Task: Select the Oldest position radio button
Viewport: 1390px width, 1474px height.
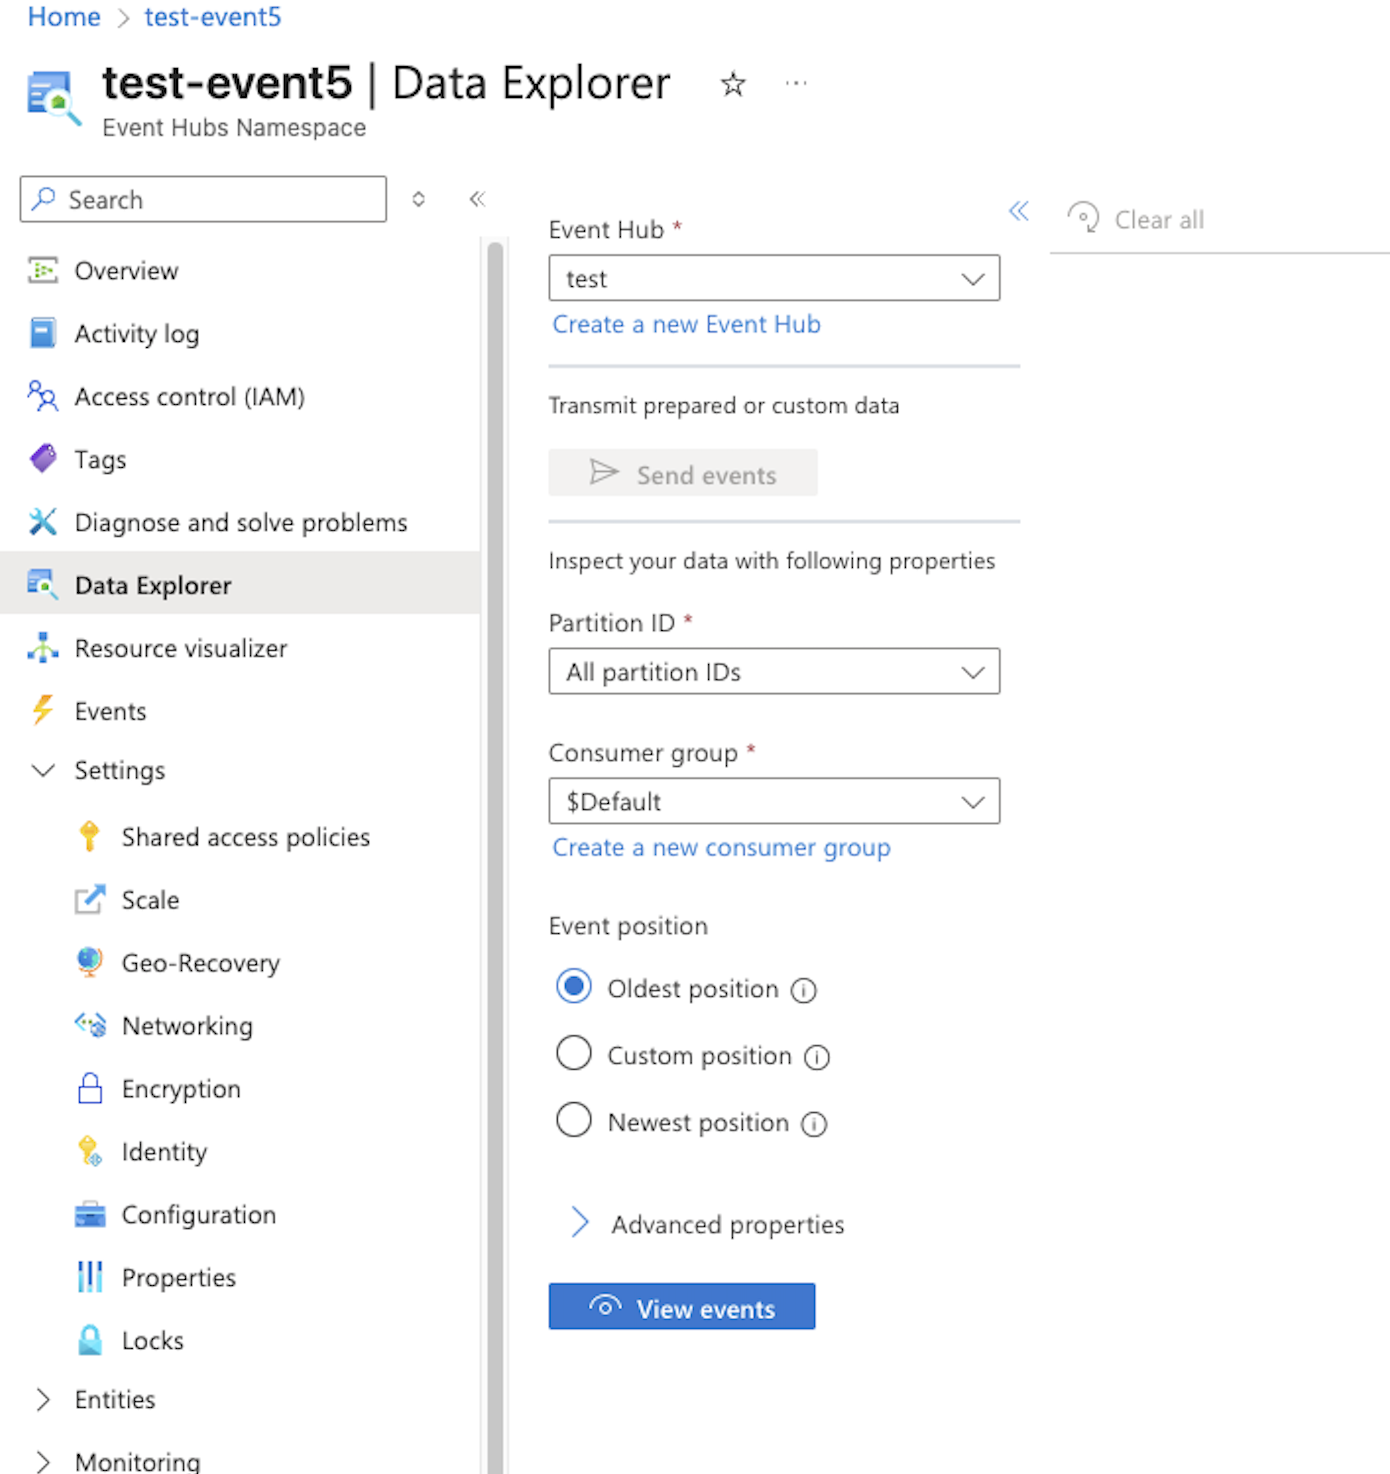Action: click(573, 986)
